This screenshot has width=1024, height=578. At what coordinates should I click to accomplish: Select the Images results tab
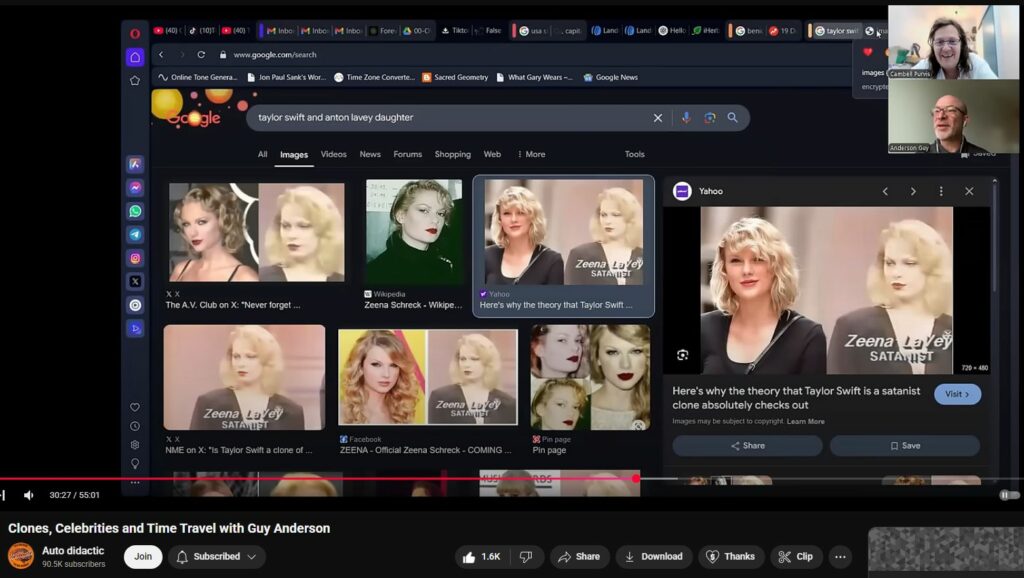tap(294, 155)
